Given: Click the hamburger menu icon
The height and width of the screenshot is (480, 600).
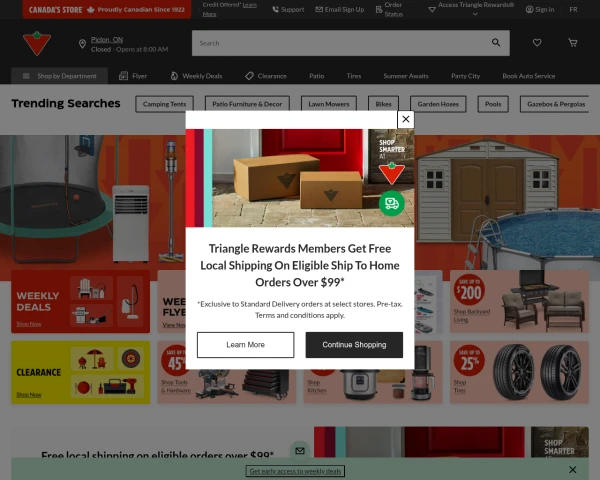Looking at the screenshot, I should point(26,76).
